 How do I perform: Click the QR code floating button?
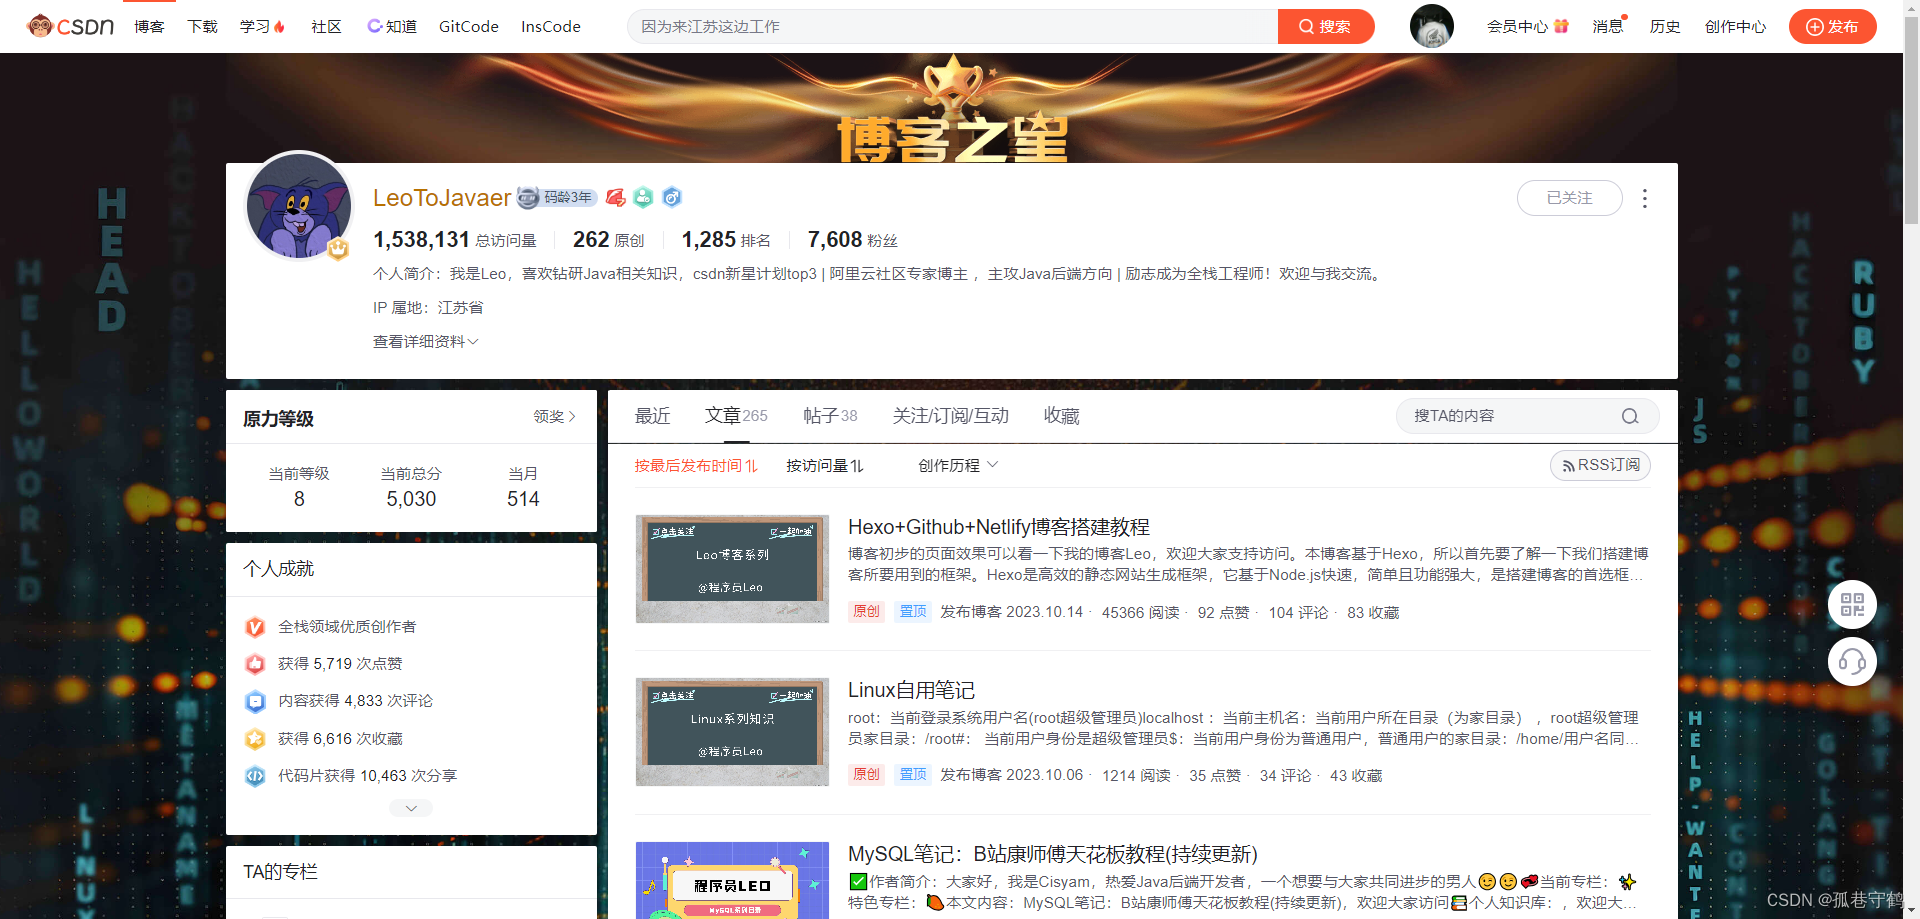click(1852, 605)
